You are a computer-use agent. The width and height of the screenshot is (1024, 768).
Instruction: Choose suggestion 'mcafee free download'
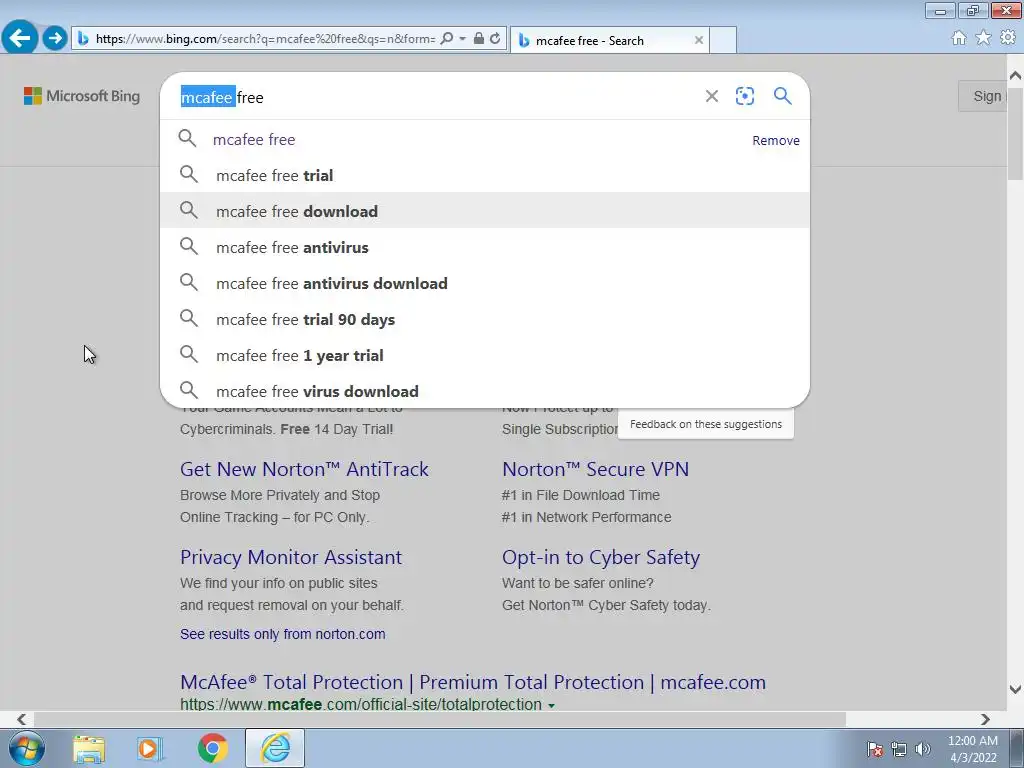[485, 211]
